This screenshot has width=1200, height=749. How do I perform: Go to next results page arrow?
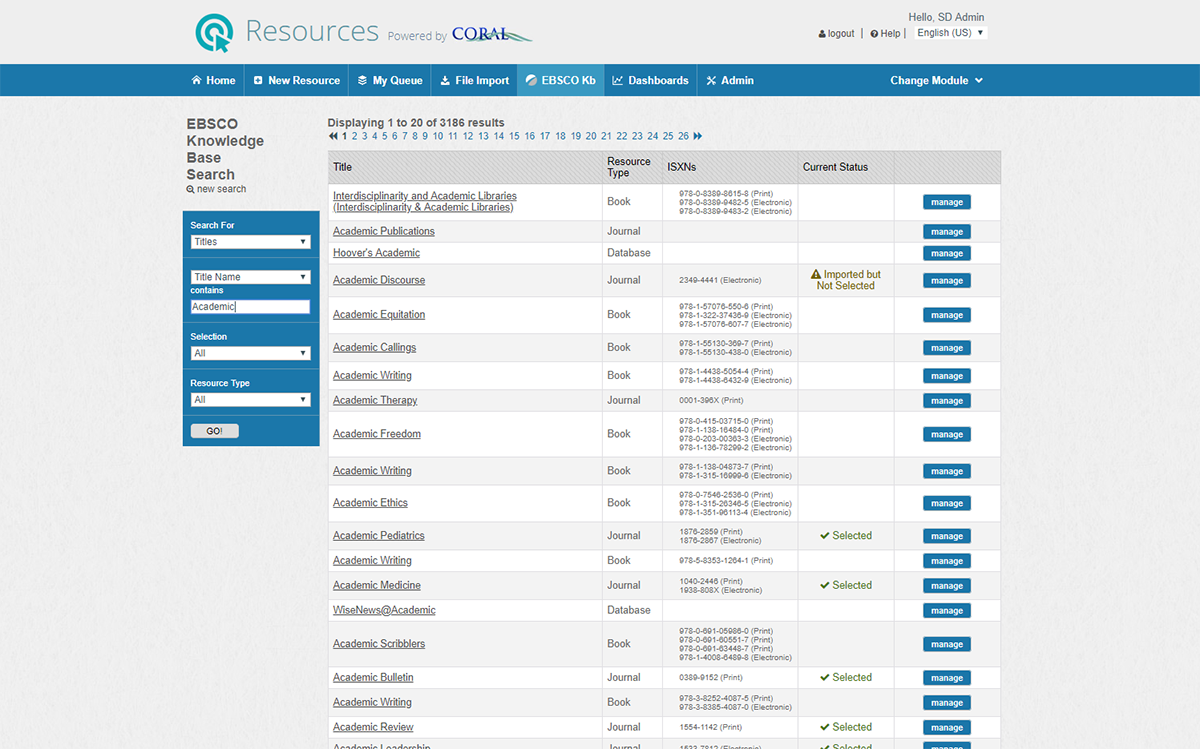click(697, 136)
